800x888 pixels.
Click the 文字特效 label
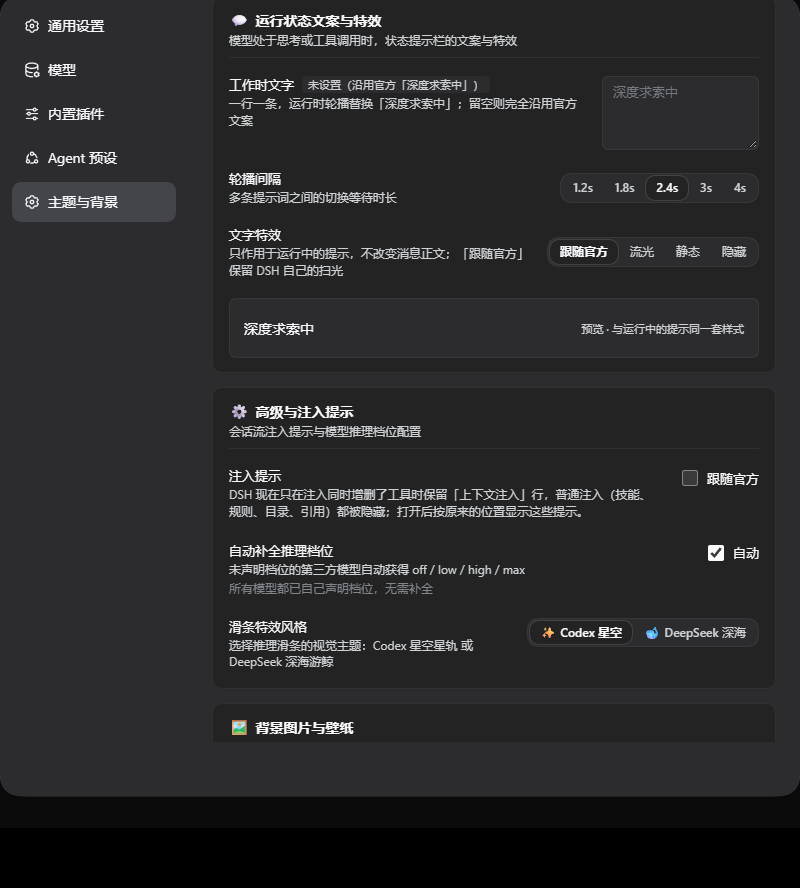[255, 235]
